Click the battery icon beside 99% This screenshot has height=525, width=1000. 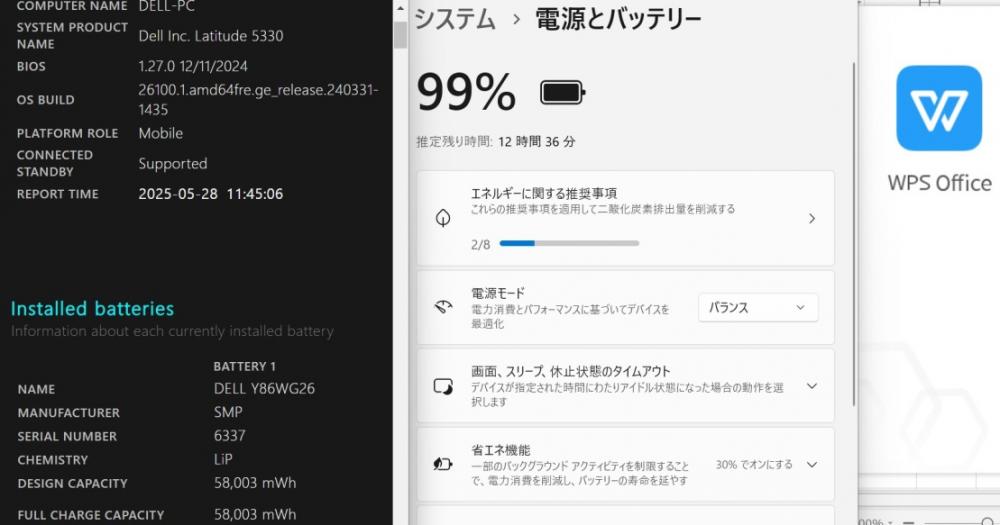coord(562,92)
